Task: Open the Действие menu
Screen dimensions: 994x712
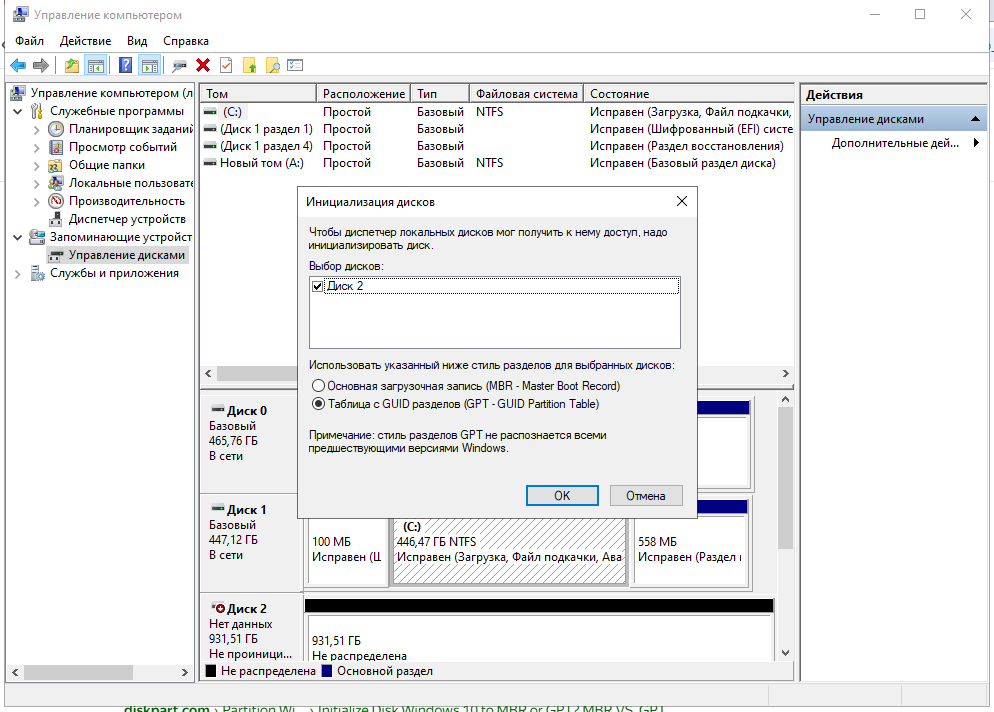Action: coord(85,41)
